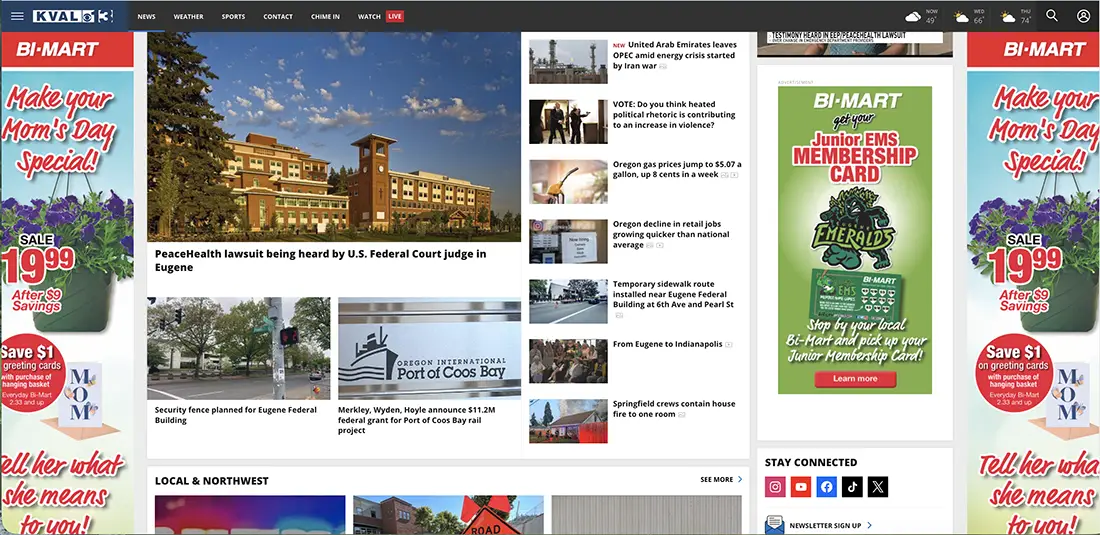Open the News menu

pyautogui.click(x=147, y=16)
